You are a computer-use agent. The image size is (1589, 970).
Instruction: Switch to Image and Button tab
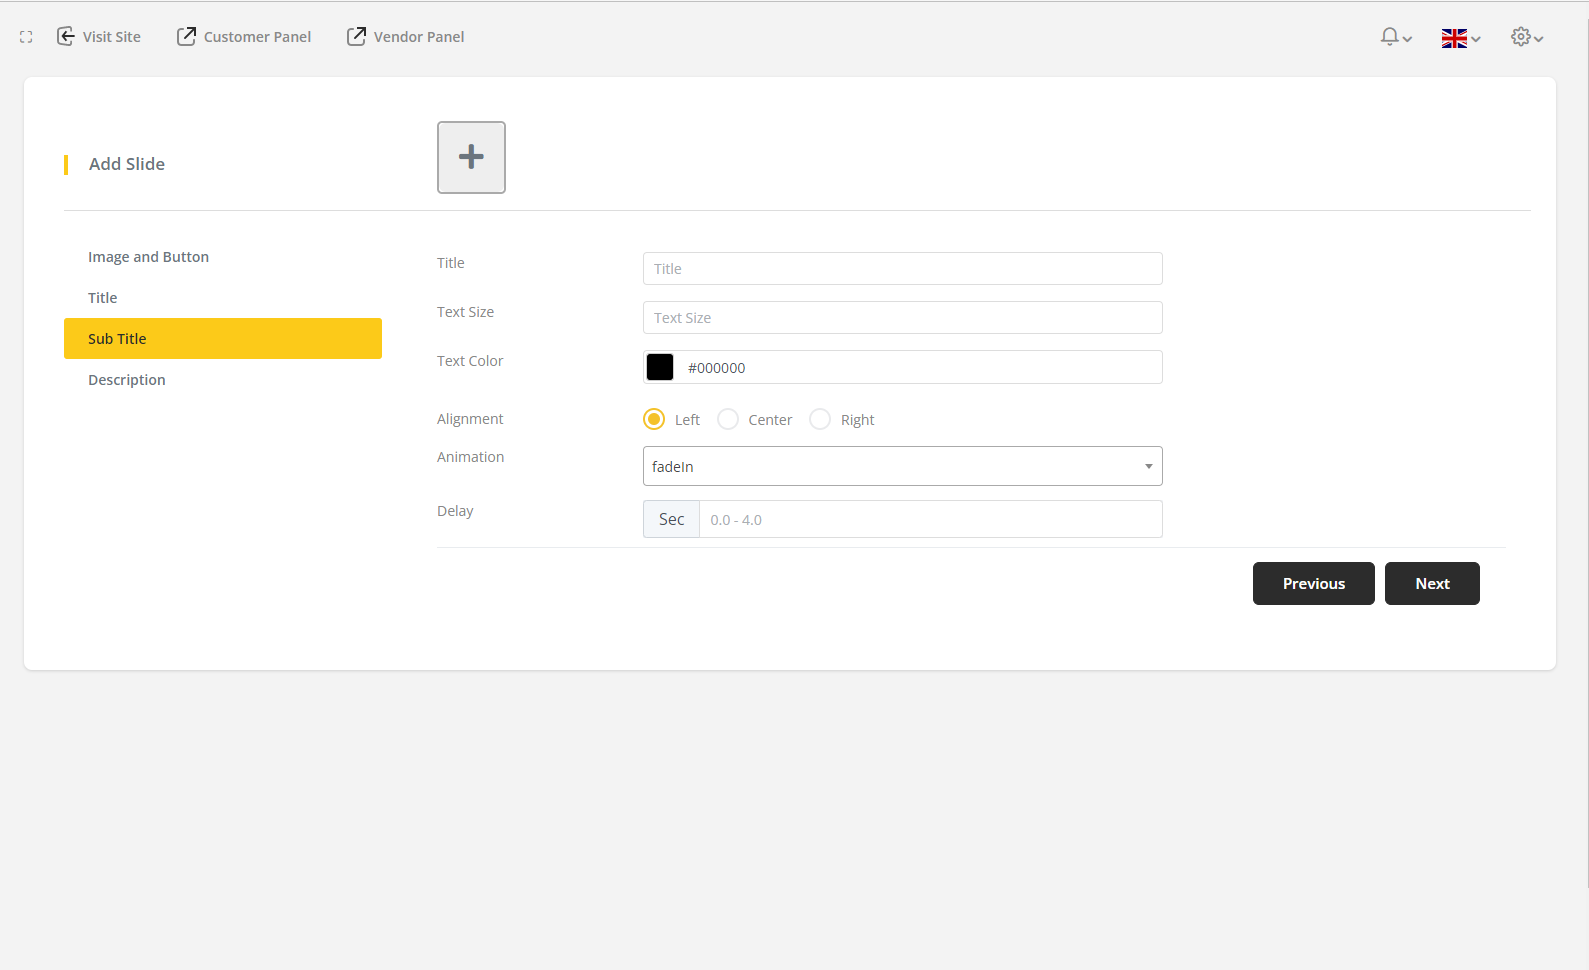148,257
